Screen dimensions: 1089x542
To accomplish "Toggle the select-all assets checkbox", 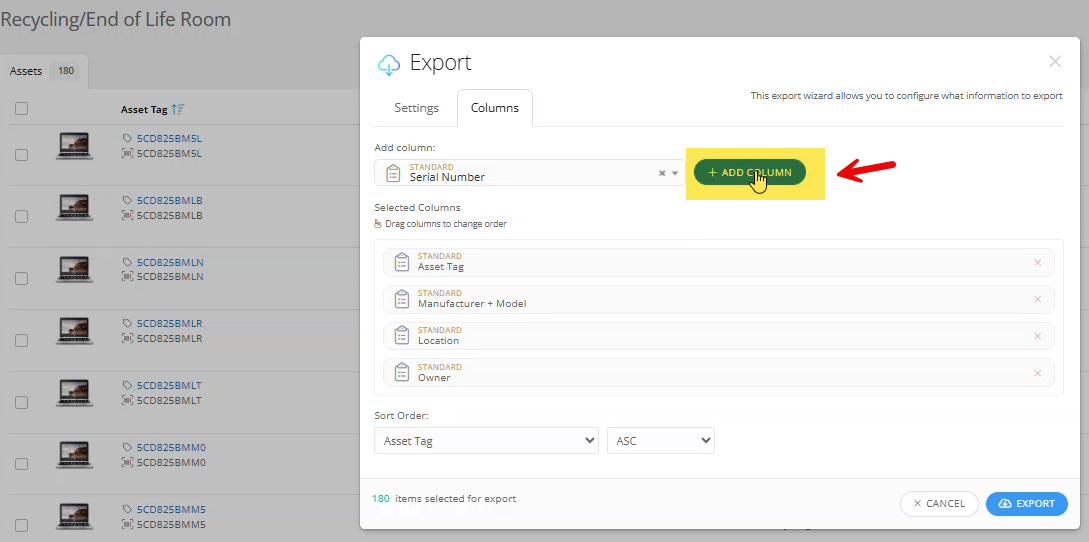I will click(21, 109).
